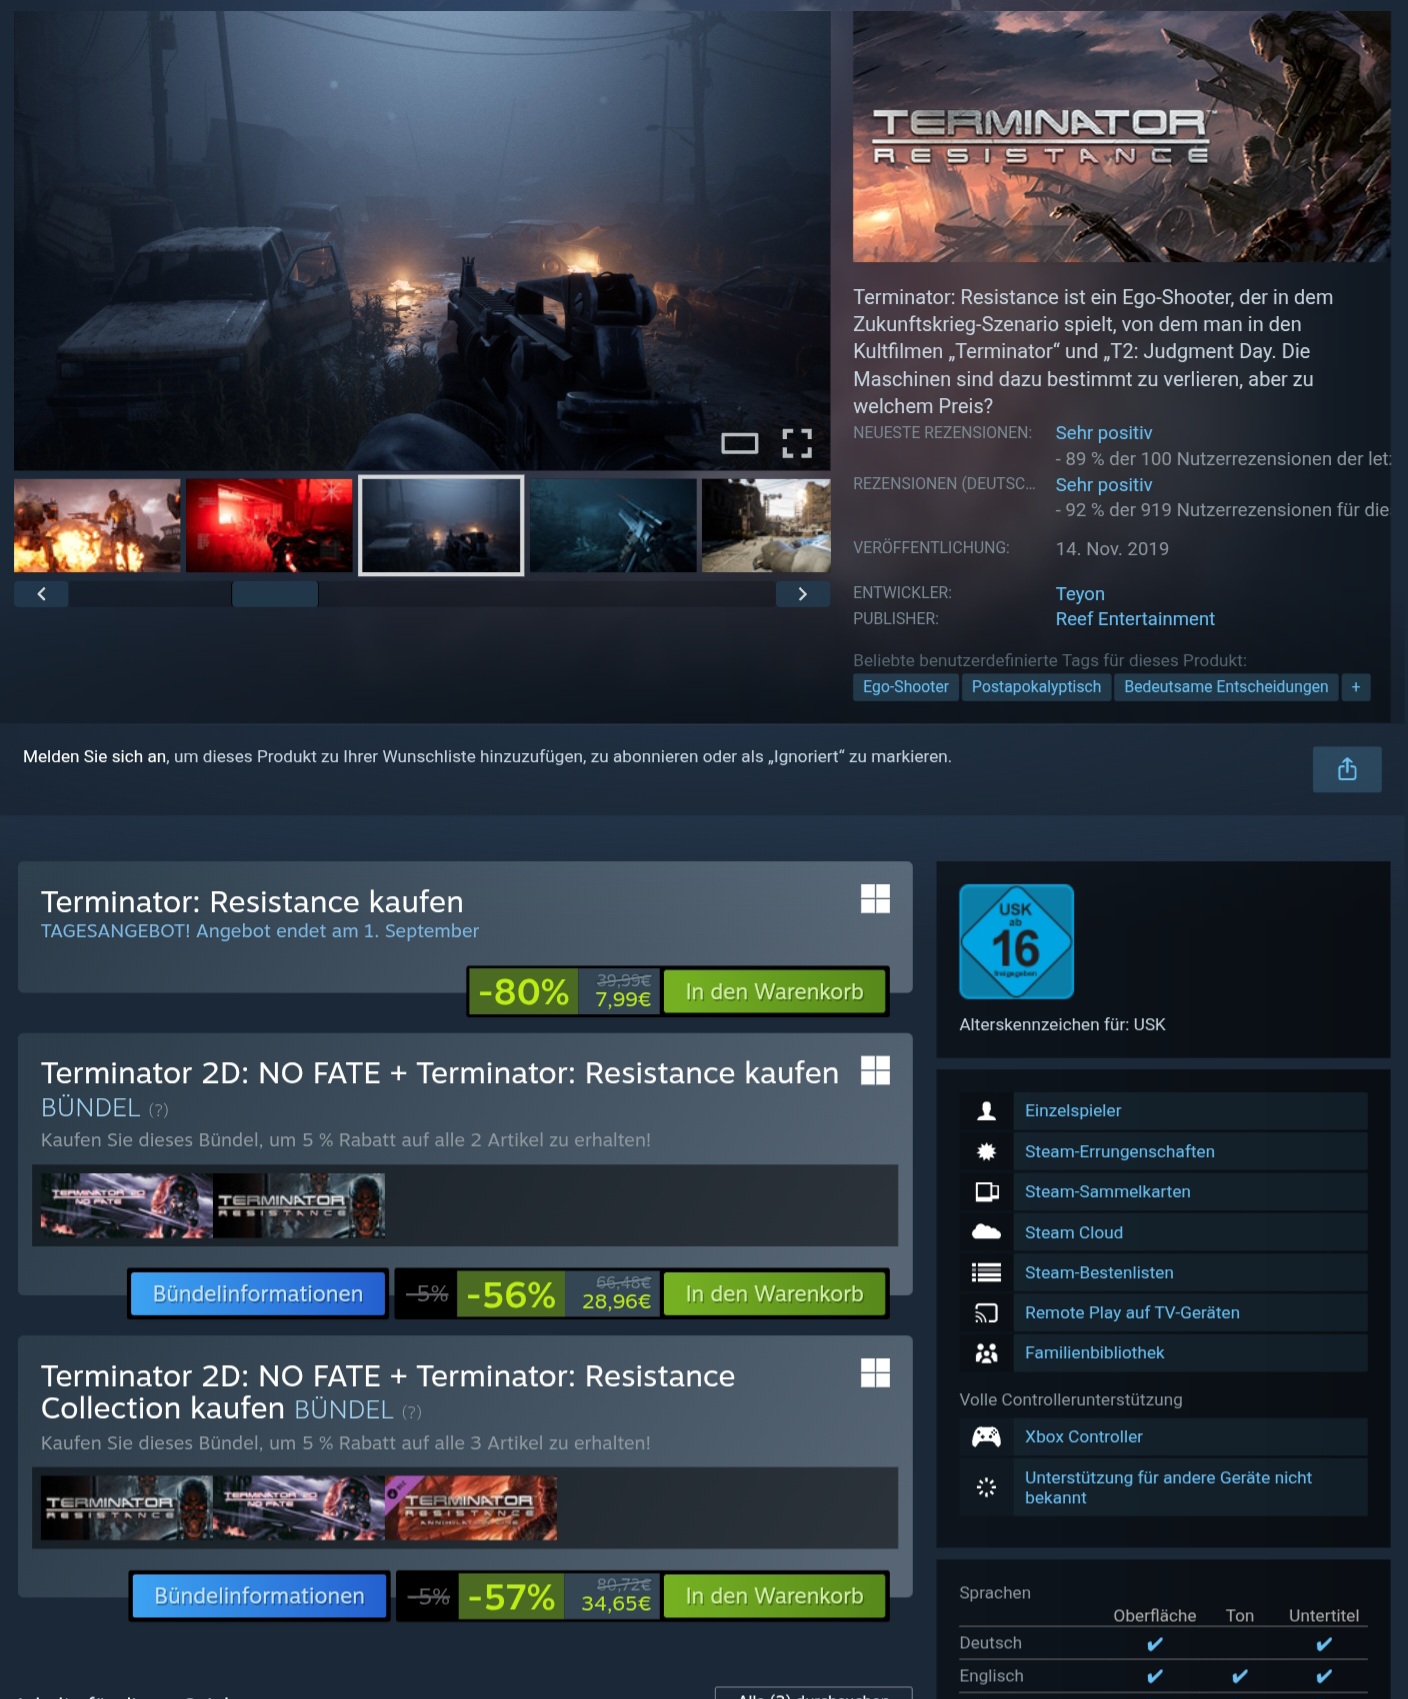Click the Steam-Bestenlisten leaderboard icon

pos(986,1273)
